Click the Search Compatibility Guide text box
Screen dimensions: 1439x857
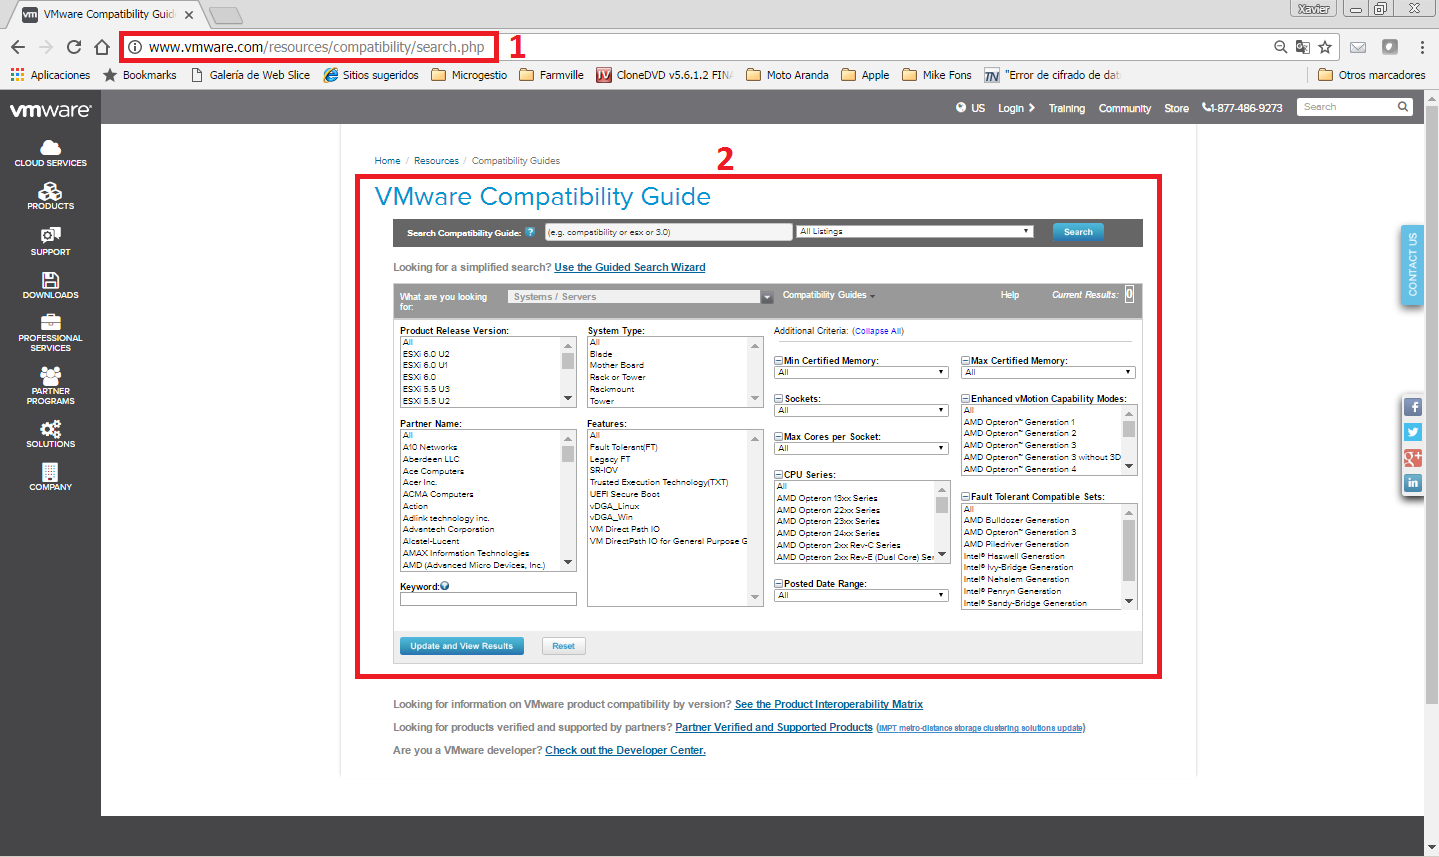(669, 232)
